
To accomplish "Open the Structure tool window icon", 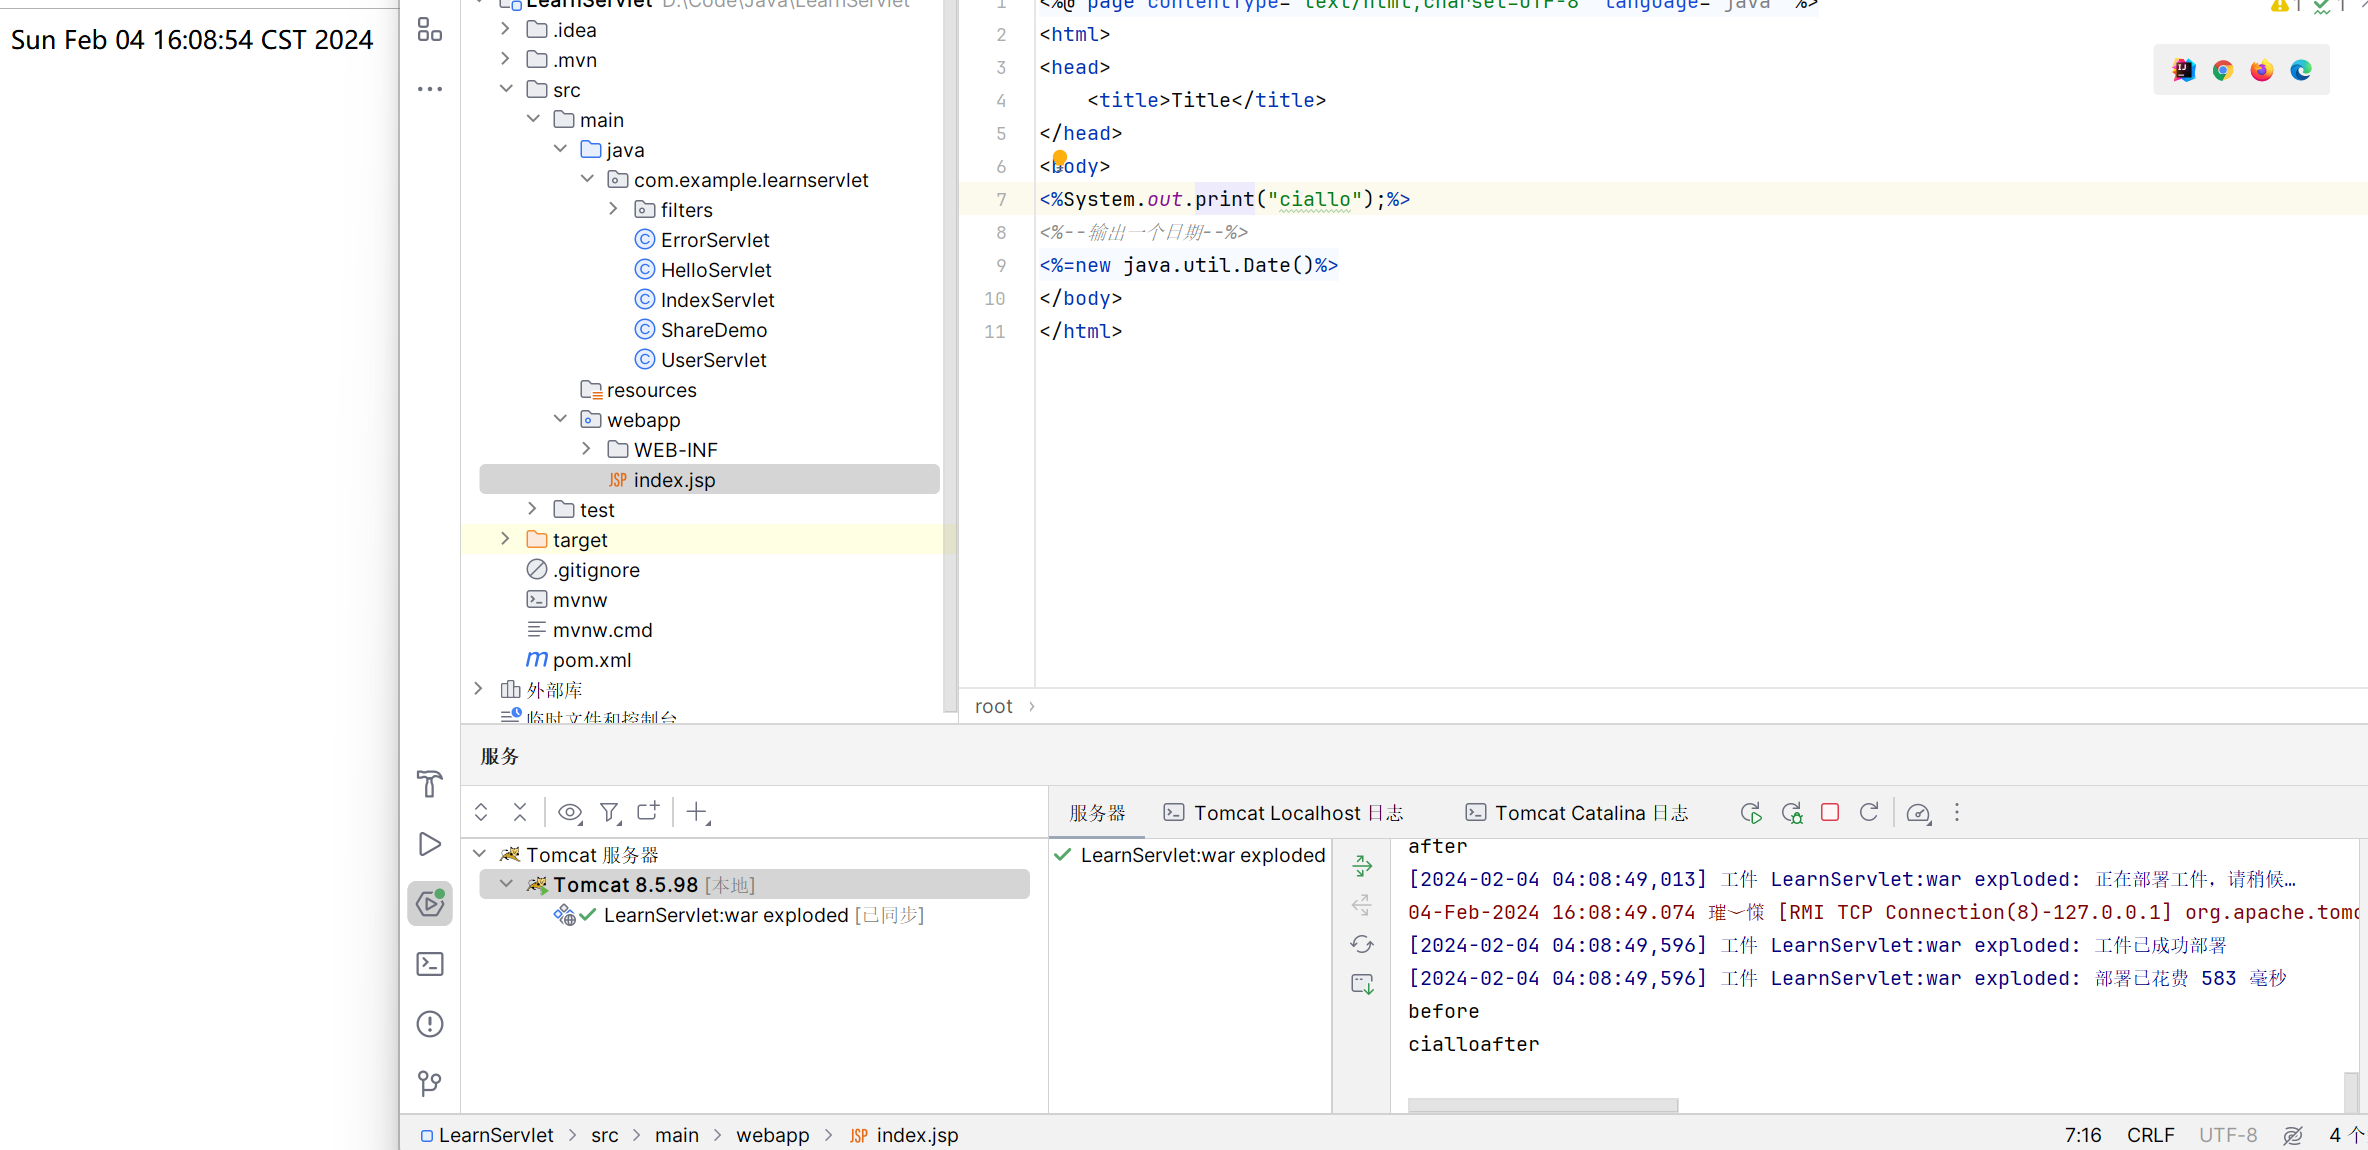I will pos(430,31).
